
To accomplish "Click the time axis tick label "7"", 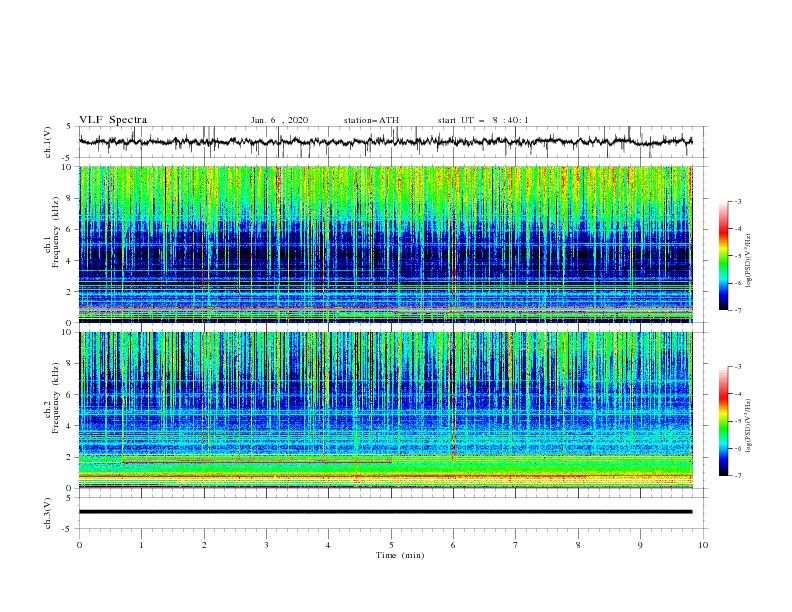I will tap(516, 545).
